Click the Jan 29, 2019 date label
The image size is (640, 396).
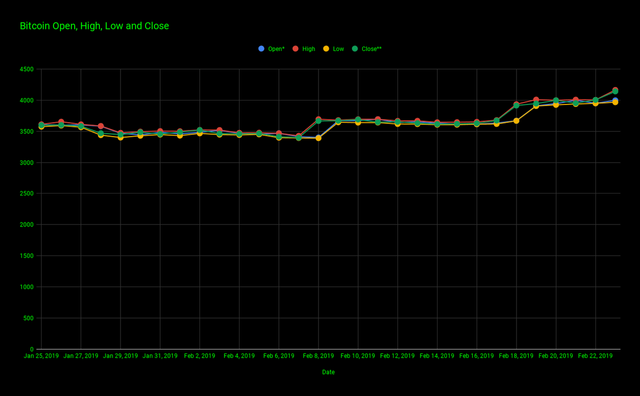[120, 356]
